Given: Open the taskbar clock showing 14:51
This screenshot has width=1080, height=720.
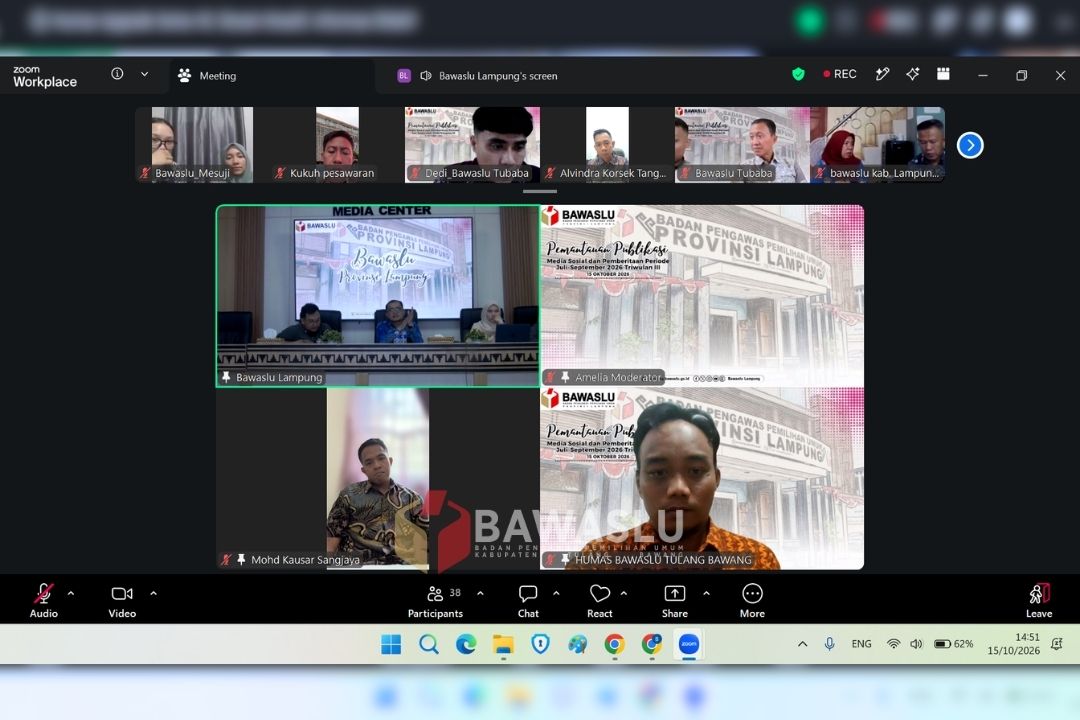Looking at the screenshot, I should pyautogui.click(x=1013, y=644).
